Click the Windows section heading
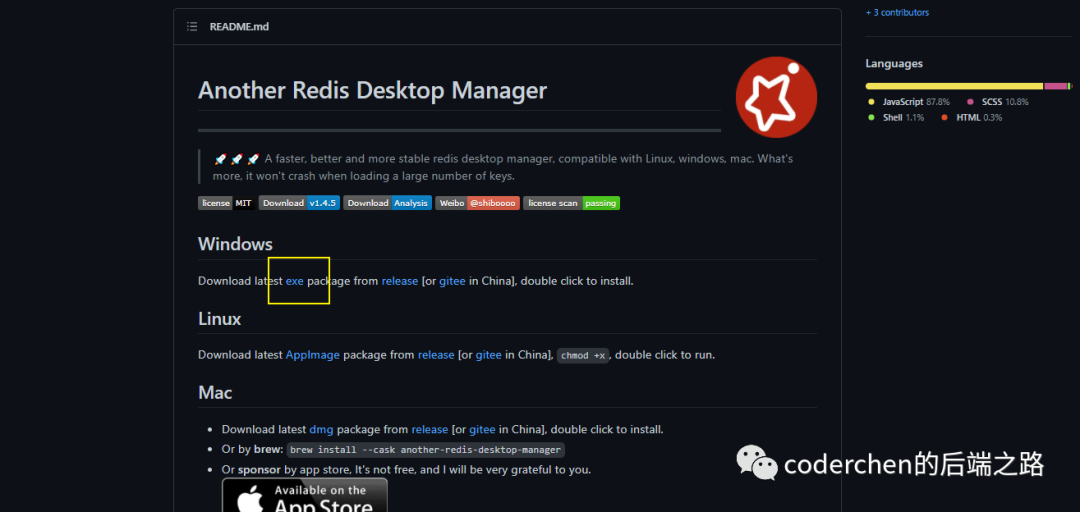This screenshot has width=1080, height=512. (236, 244)
